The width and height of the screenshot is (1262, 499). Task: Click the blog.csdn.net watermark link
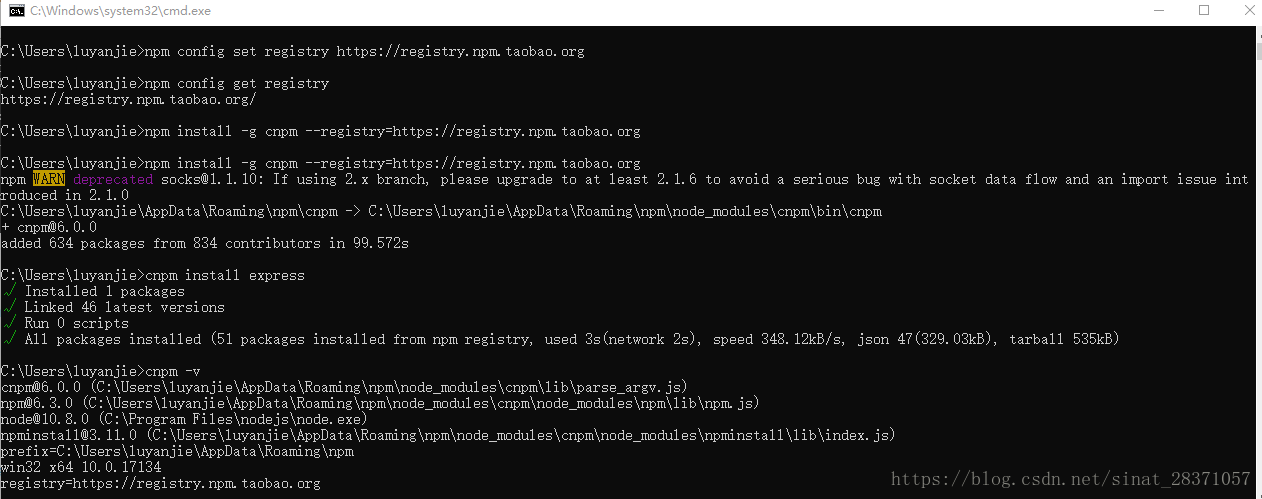tap(1070, 480)
